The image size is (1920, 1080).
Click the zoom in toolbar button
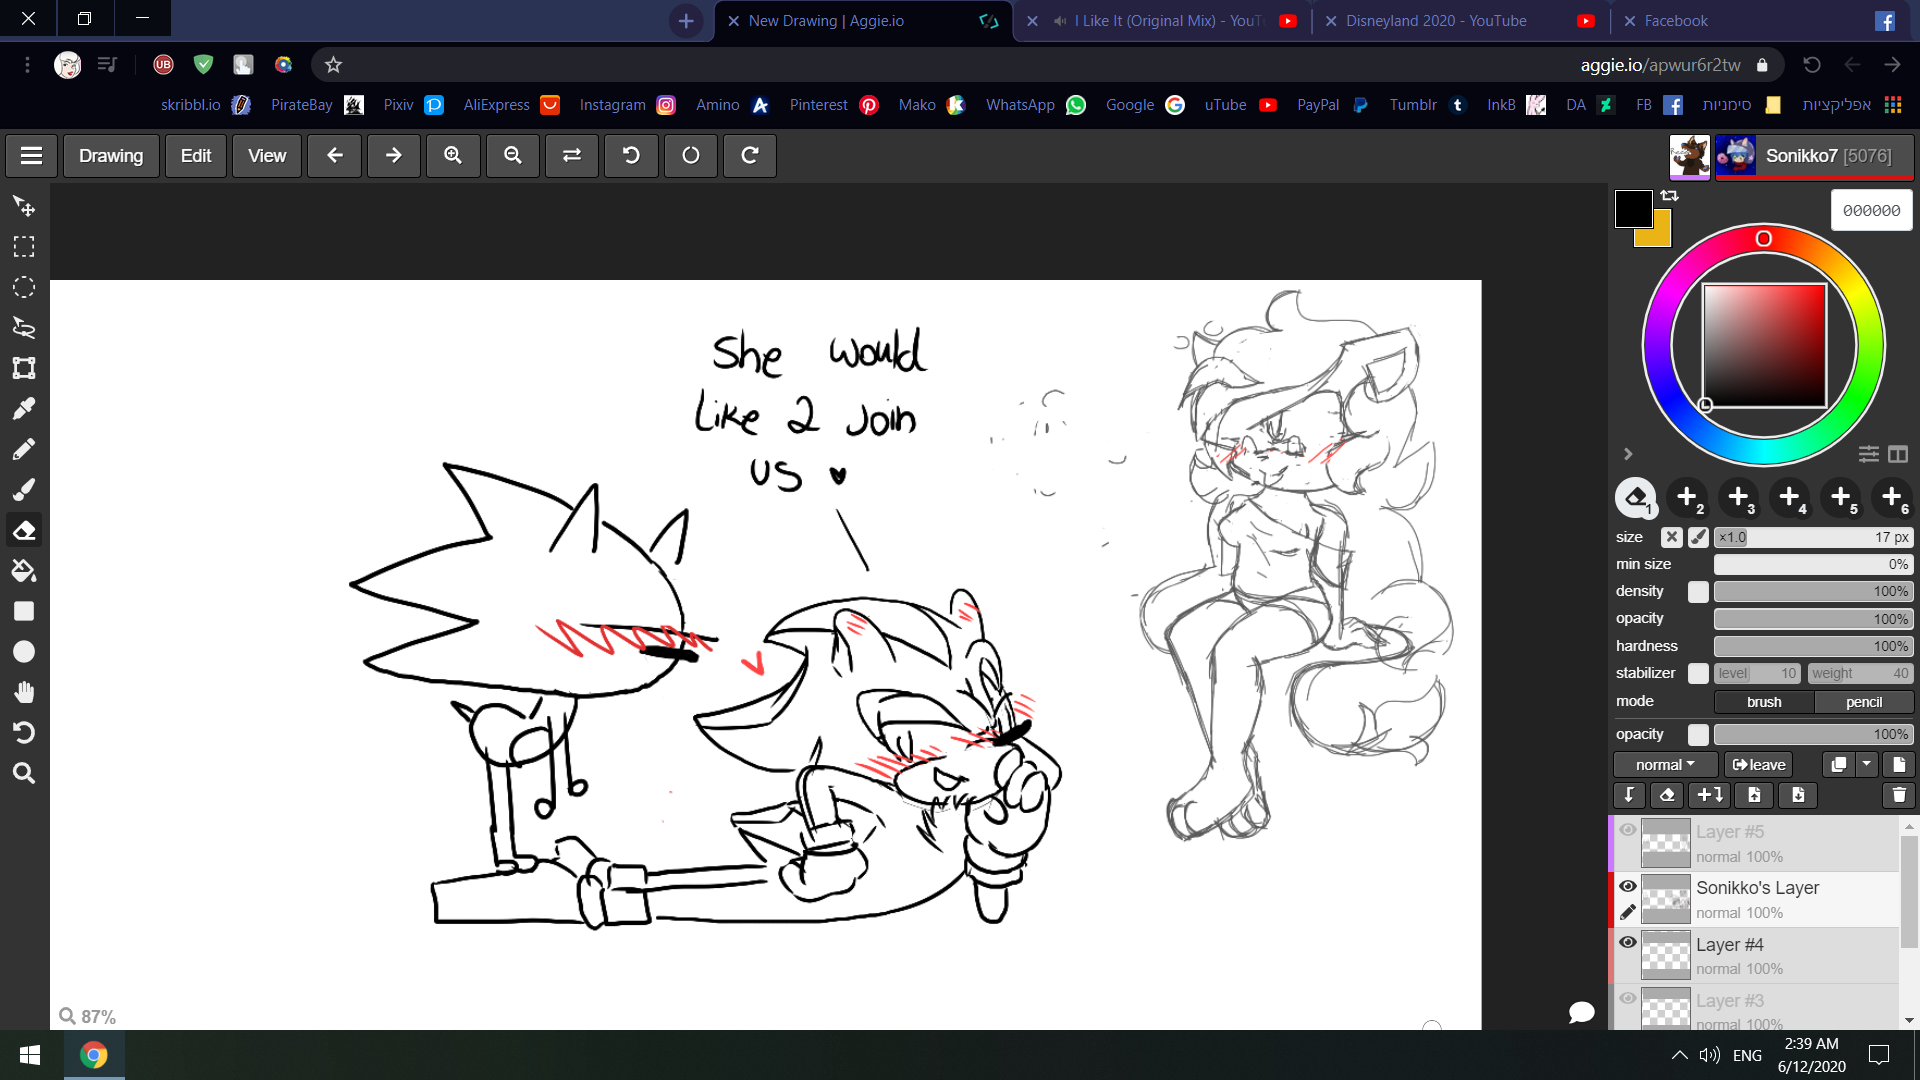tap(453, 156)
